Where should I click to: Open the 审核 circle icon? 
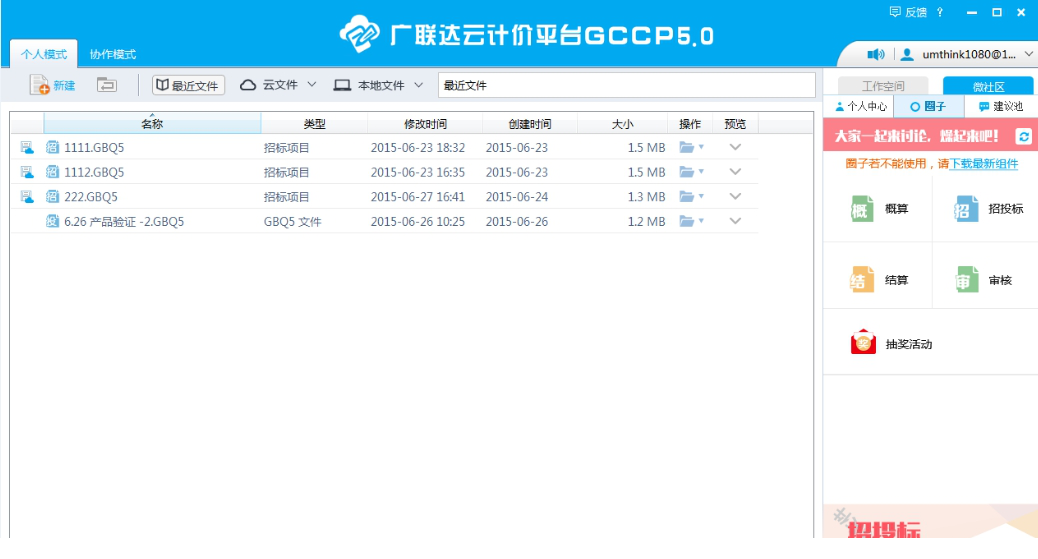pyautogui.click(x=965, y=280)
